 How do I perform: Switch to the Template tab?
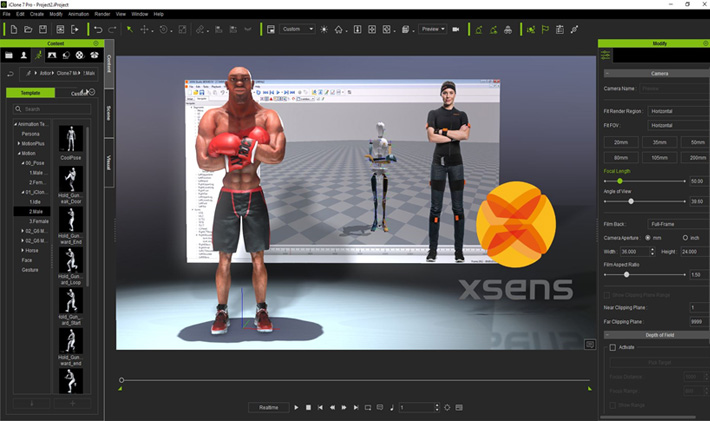30,93
